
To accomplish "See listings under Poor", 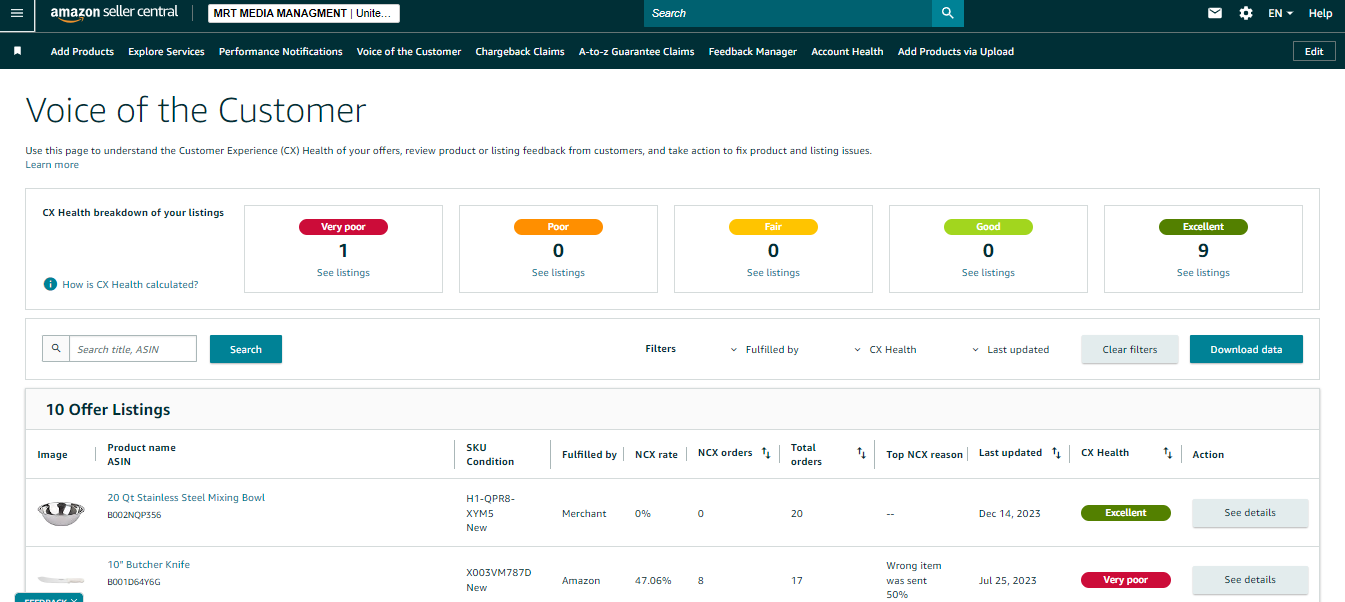I will tap(558, 272).
